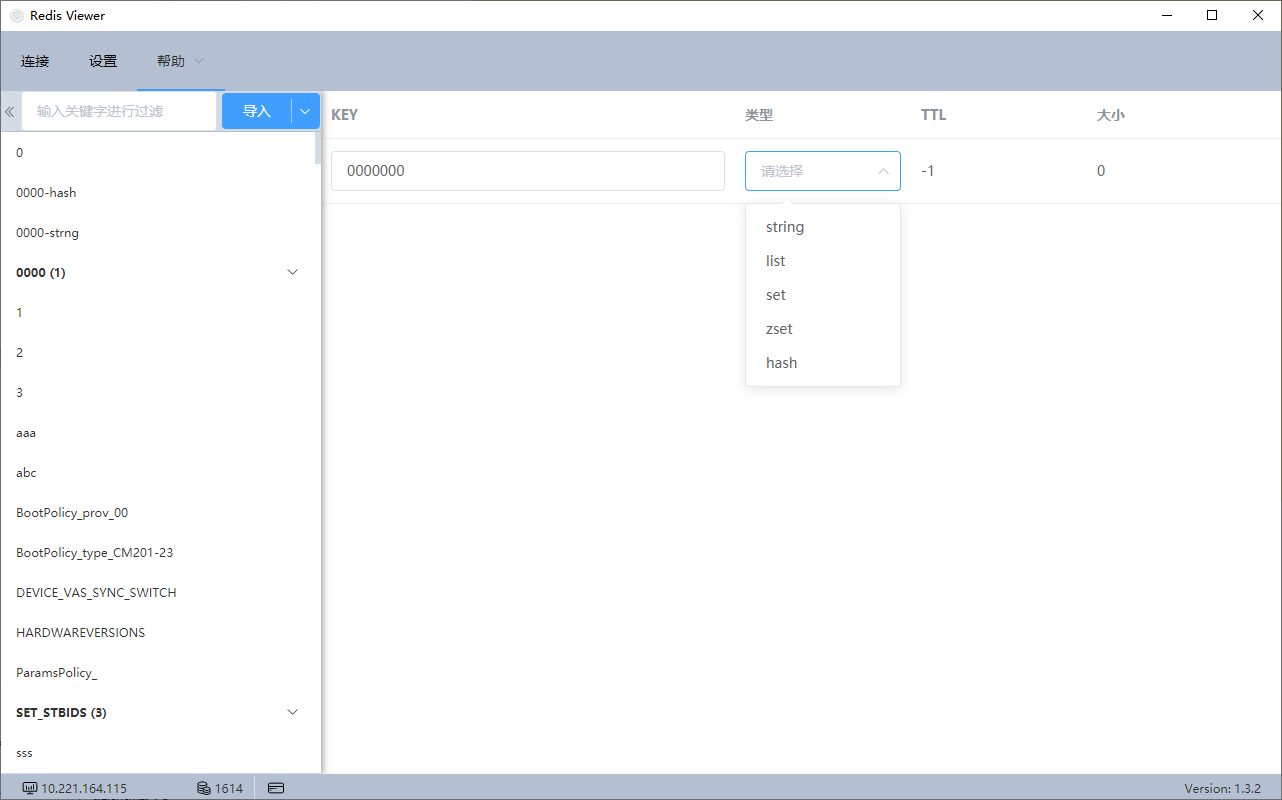
Task: Focus the keyword filter input field
Action: pos(119,111)
